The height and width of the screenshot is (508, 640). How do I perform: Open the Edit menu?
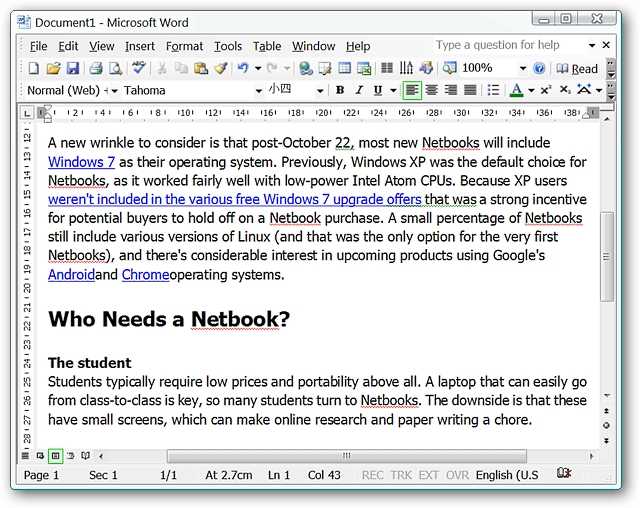68,47
